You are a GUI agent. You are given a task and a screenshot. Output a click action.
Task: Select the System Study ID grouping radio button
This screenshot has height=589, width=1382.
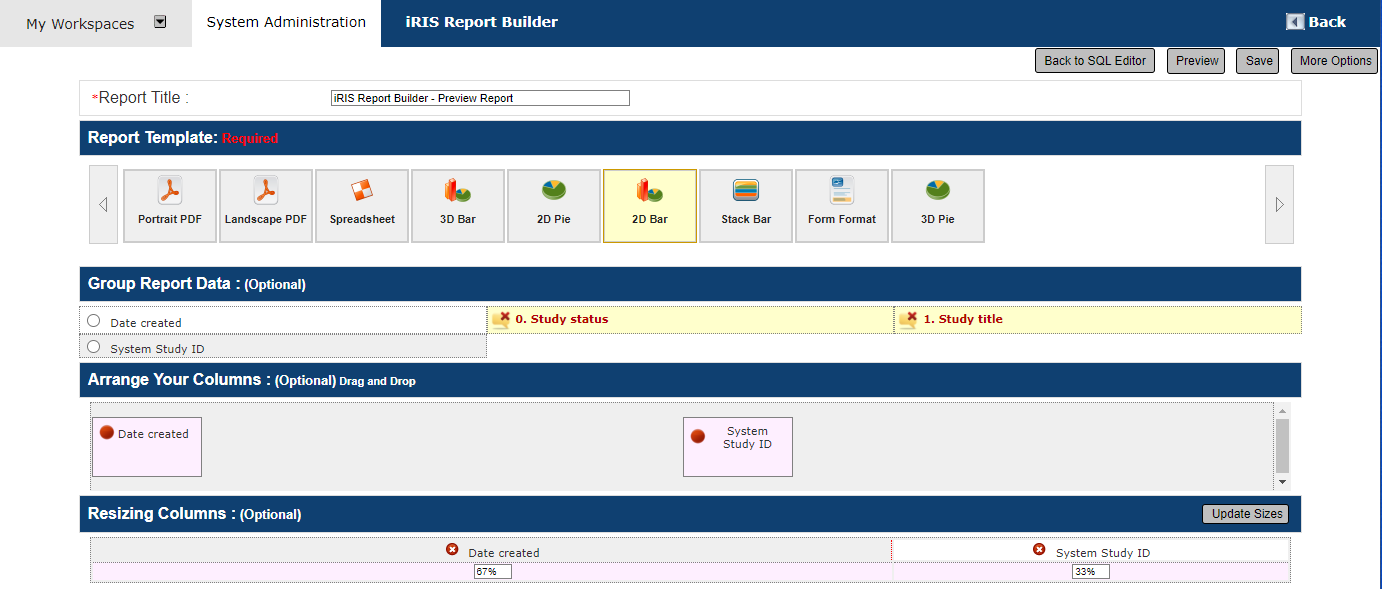click(94, 347)
